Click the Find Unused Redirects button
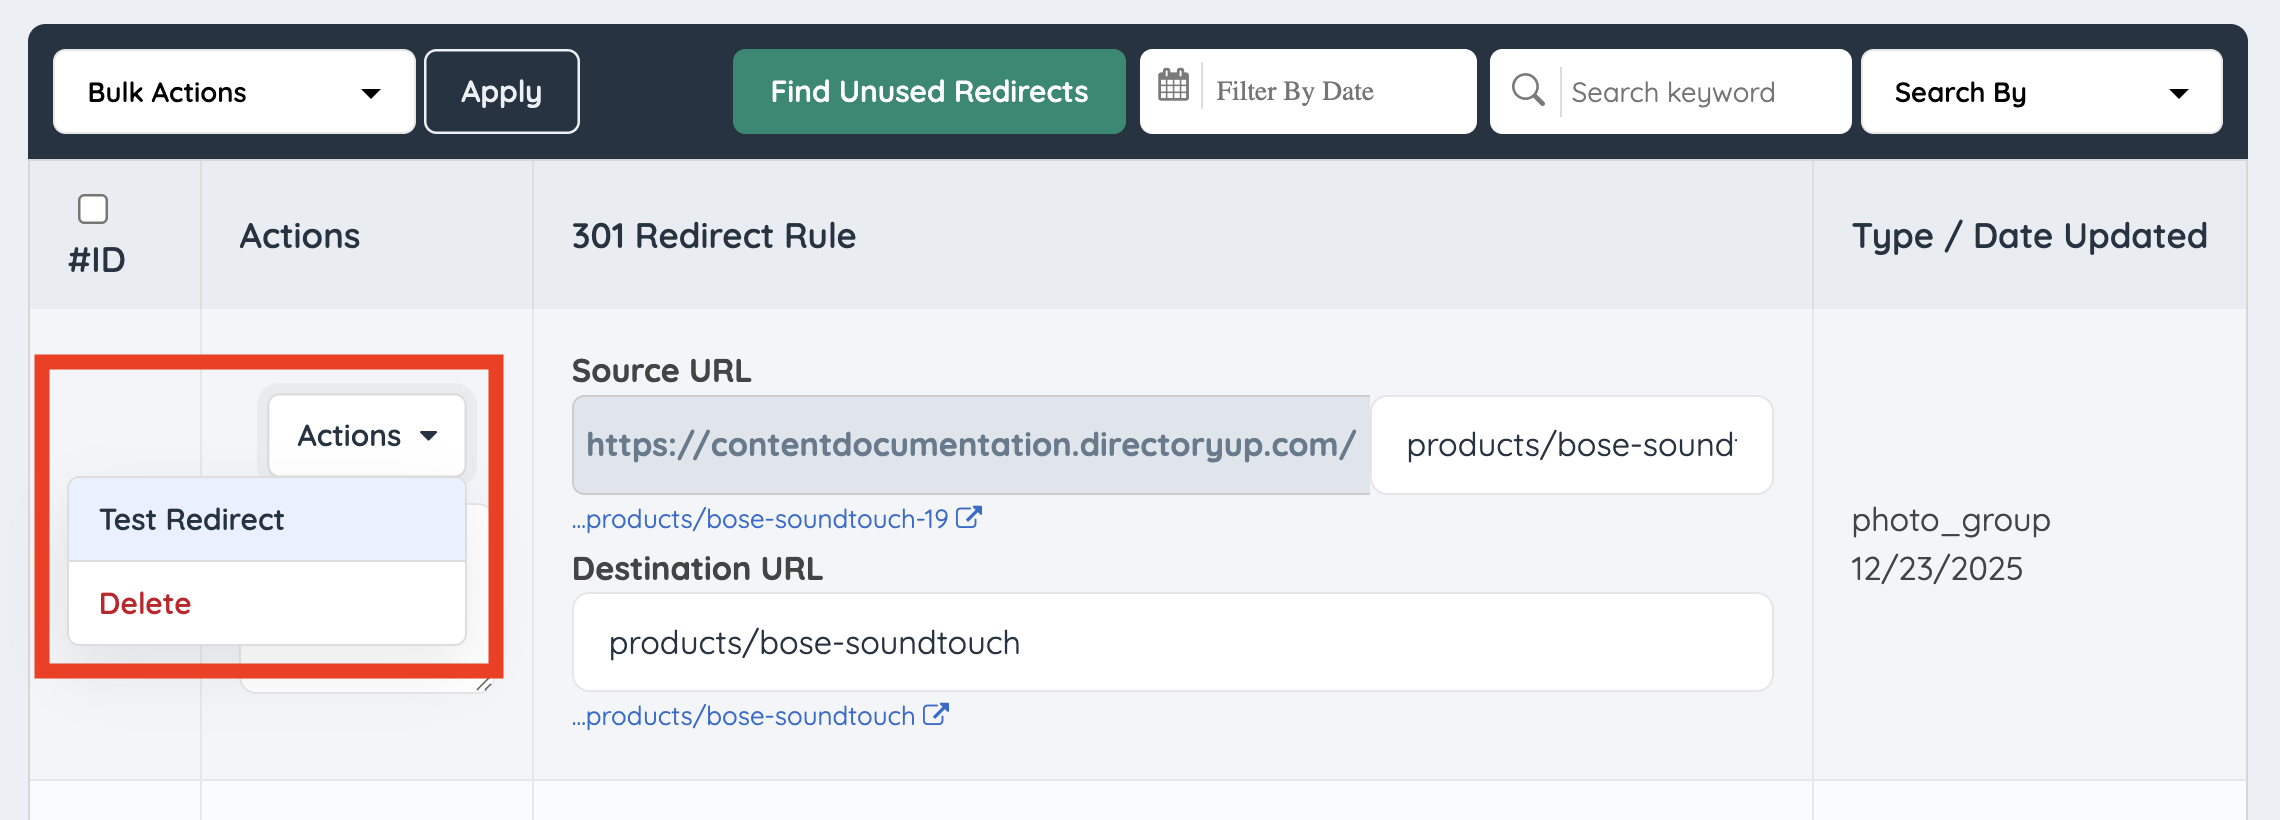The height and width of the screenshot is (820, 2280). (929, 92)
